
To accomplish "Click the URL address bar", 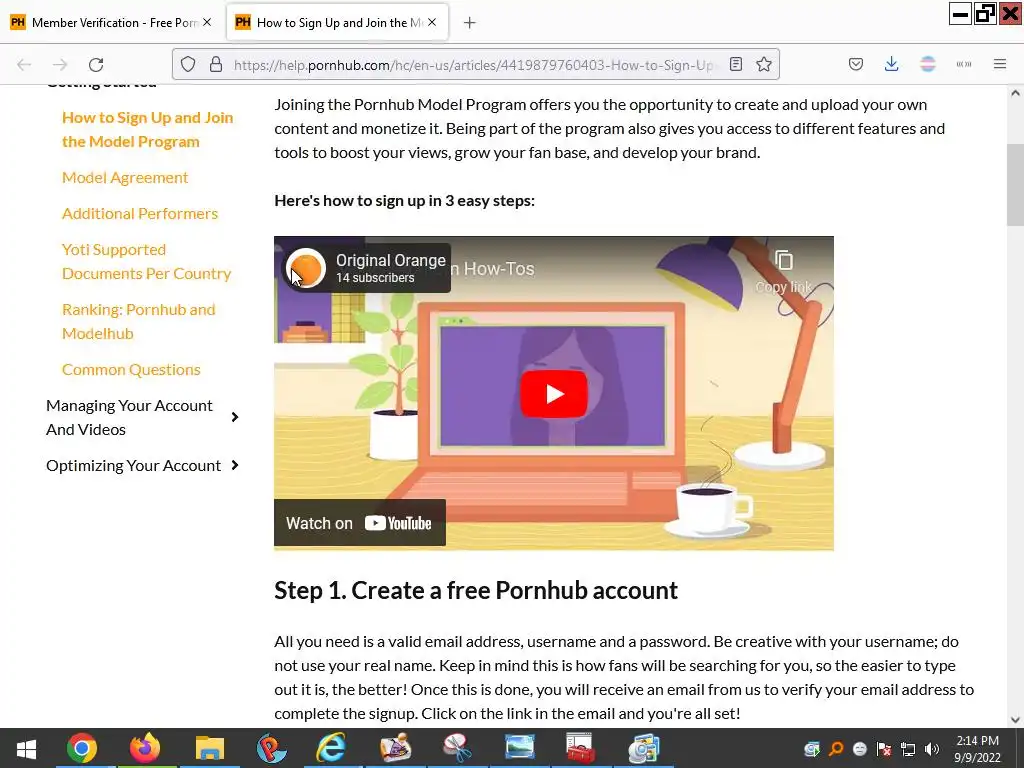I will 473,65.
